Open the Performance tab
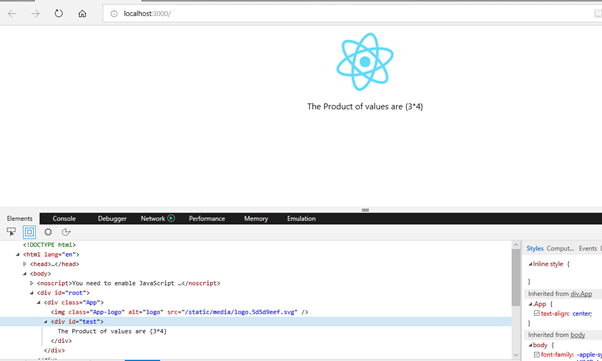 click(207, 219)
